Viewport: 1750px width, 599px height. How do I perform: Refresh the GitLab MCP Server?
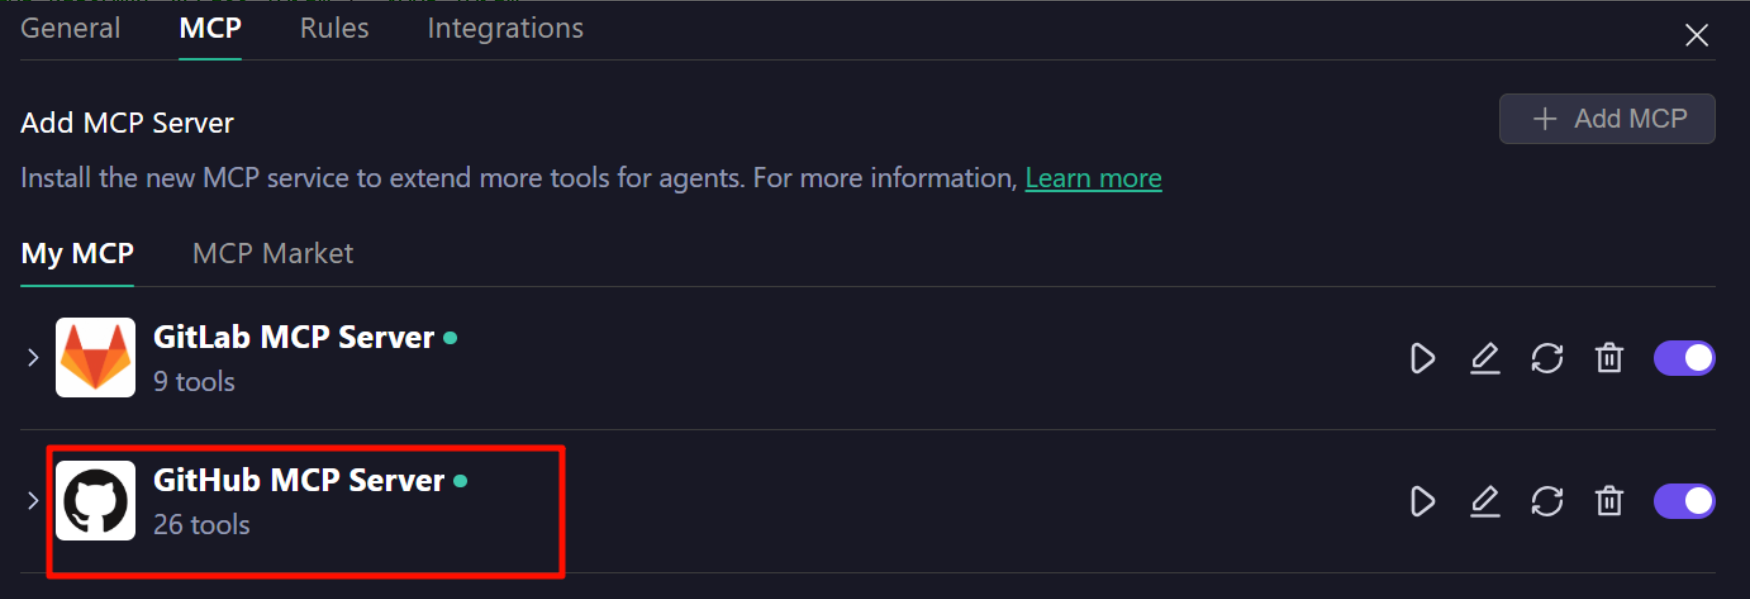[x=1547, y=358]
